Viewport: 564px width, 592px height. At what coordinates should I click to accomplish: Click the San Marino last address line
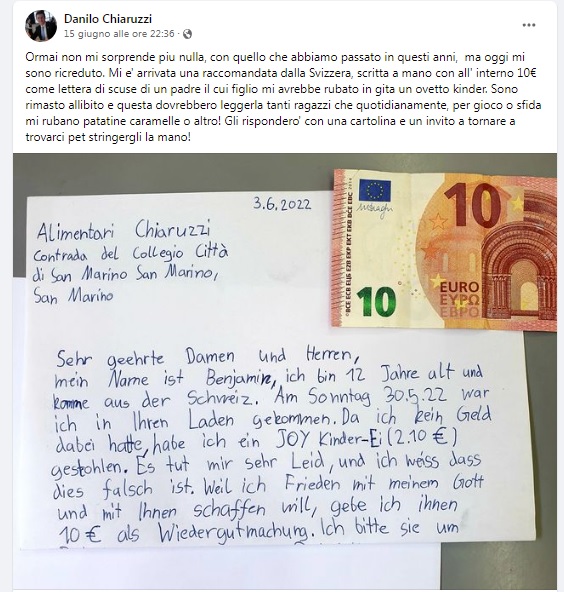click(73, 296)
